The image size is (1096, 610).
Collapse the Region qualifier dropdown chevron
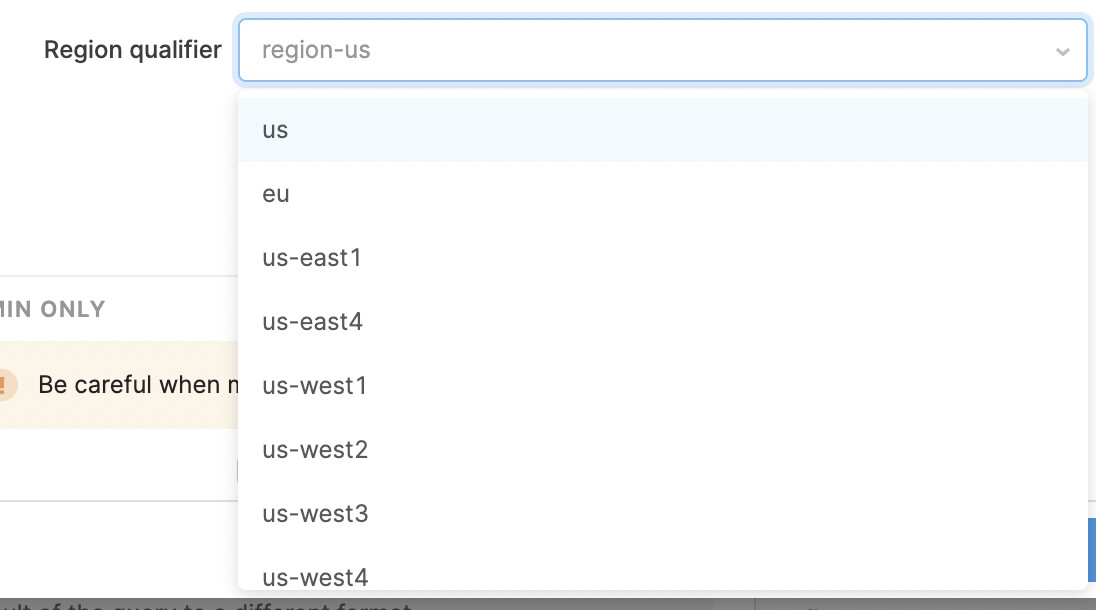pyautogui.click(x=1062, y=51)
